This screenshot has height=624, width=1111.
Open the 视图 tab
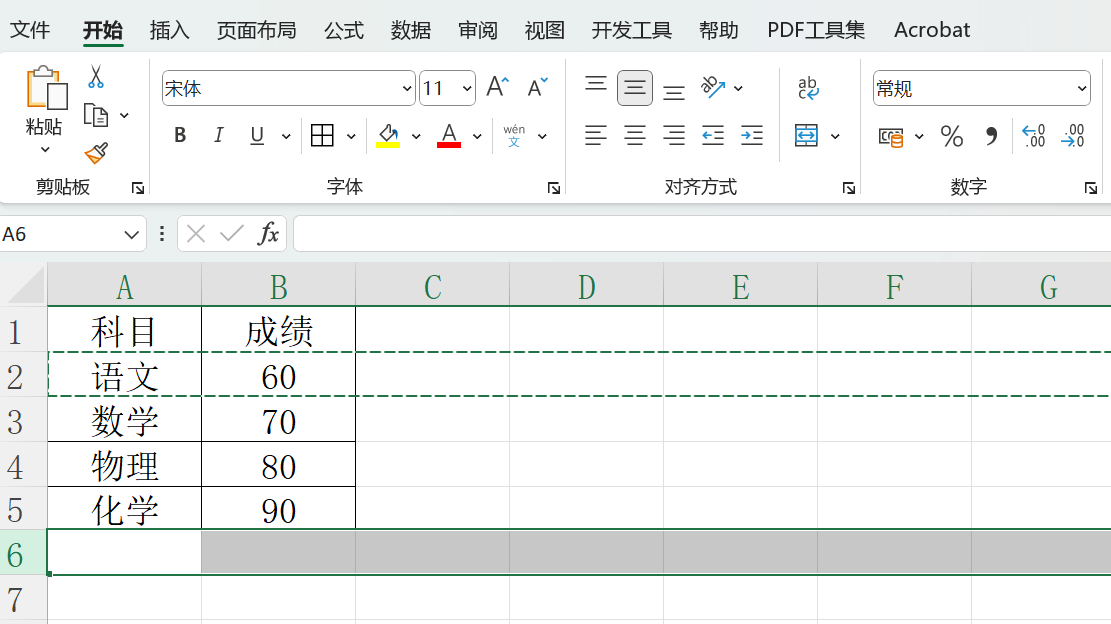544,30
